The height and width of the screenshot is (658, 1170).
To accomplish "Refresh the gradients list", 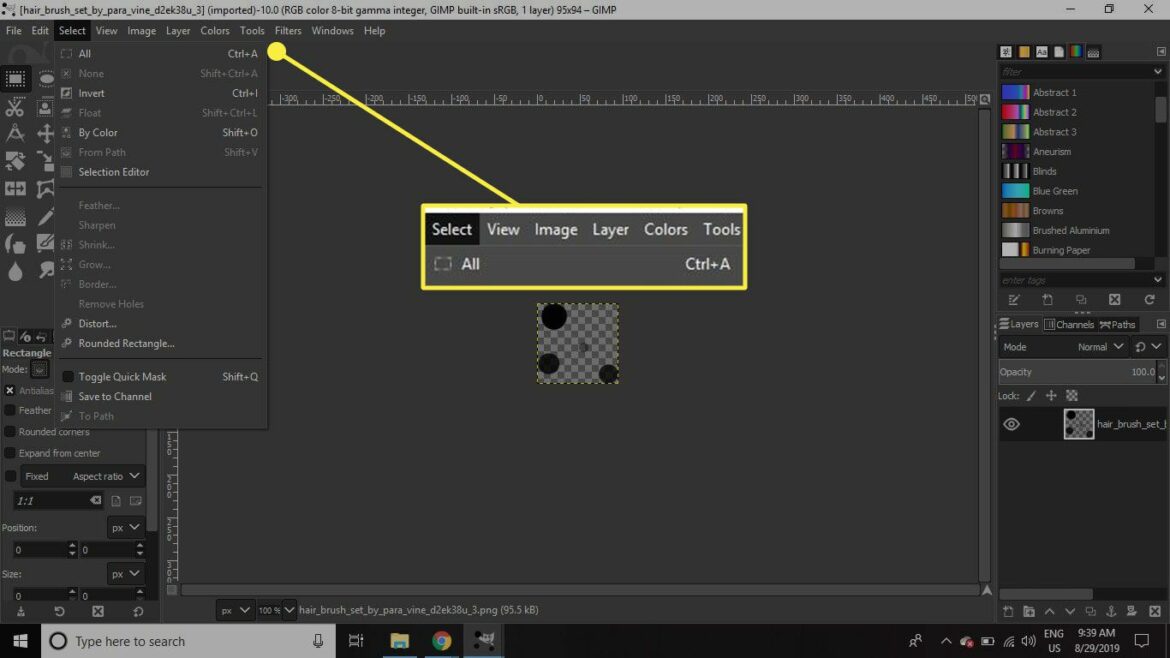I will [x=1149, y=300].
